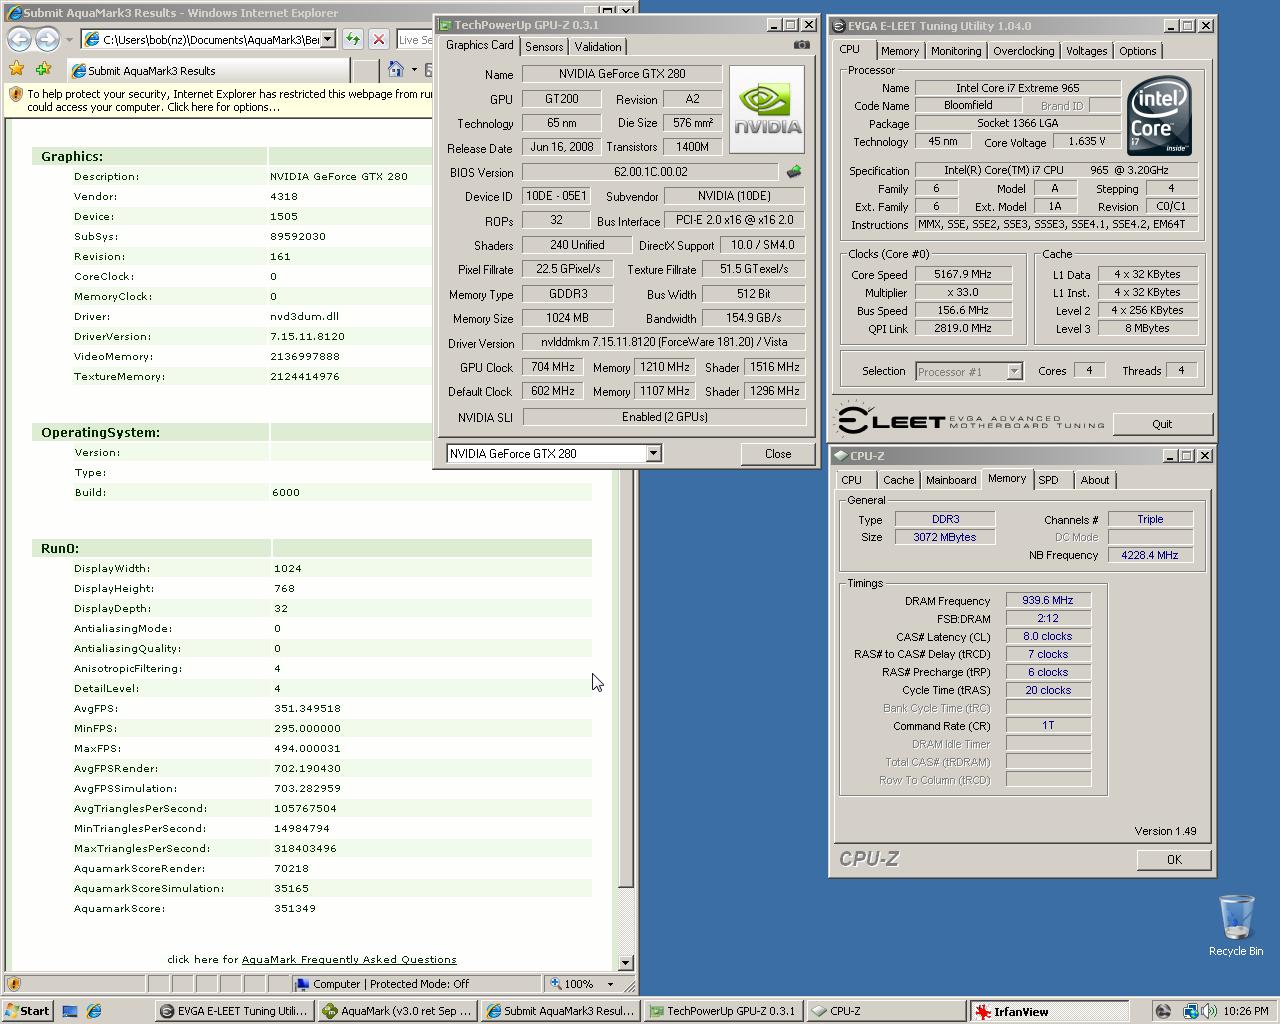This screenshot has height=1024, width=1280.
Task: Launch Internet Explorer from quick launch
Action: click(94, 1011)
